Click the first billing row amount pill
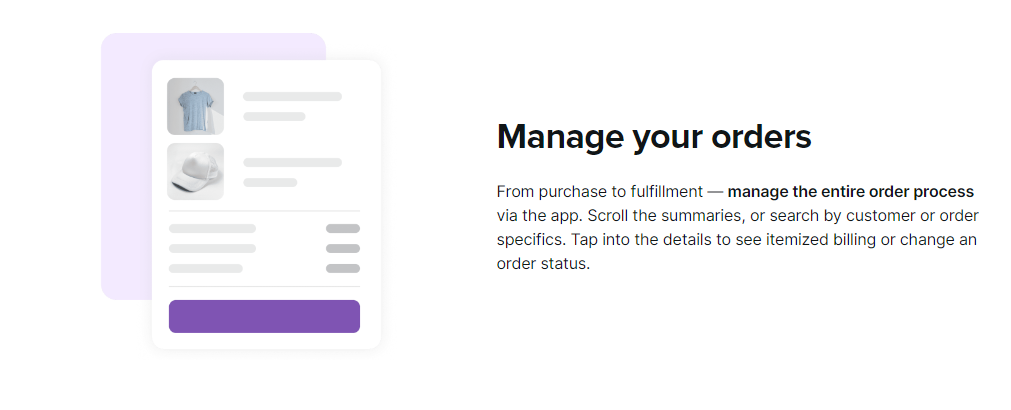This screenshot has height=410, width=1011. pyautogui.click(x=342, y=229)
